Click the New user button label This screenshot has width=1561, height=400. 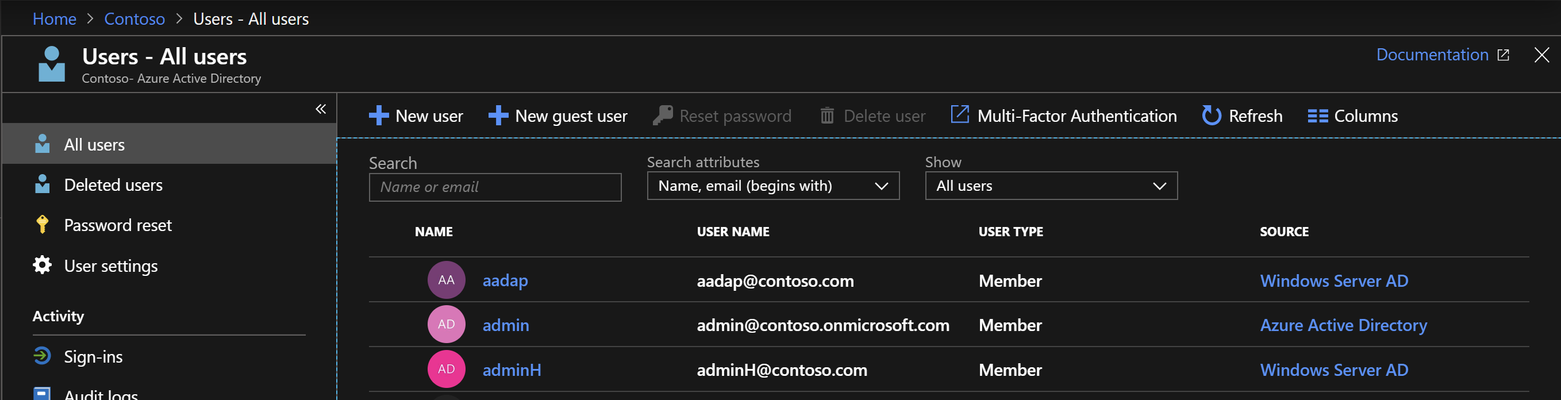(429, 116)
